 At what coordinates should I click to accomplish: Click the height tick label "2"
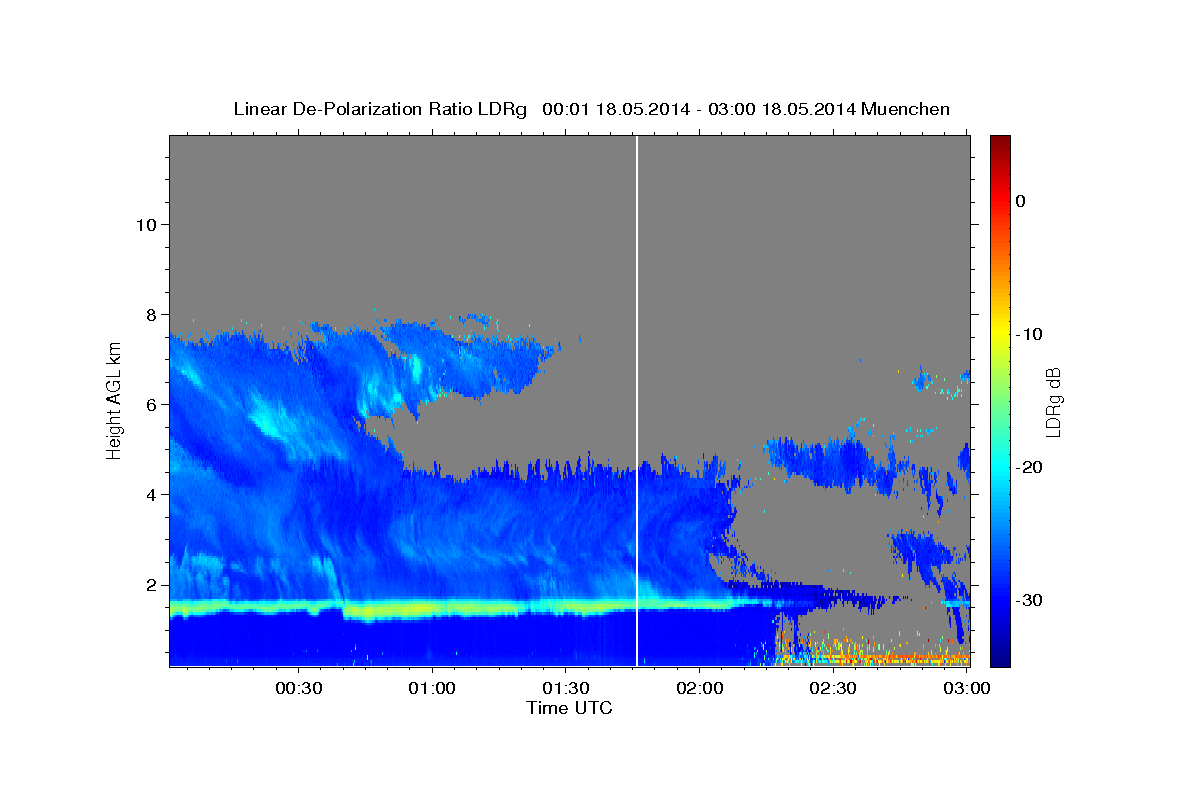[150, 584]
